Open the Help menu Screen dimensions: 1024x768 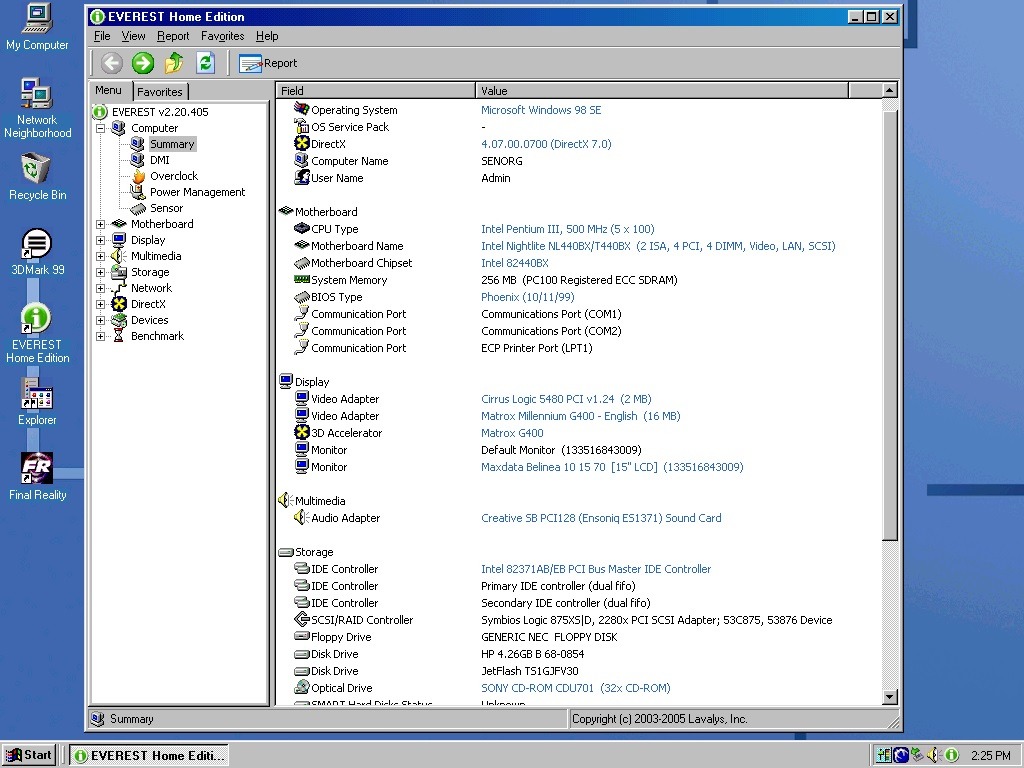click(267, 36)
